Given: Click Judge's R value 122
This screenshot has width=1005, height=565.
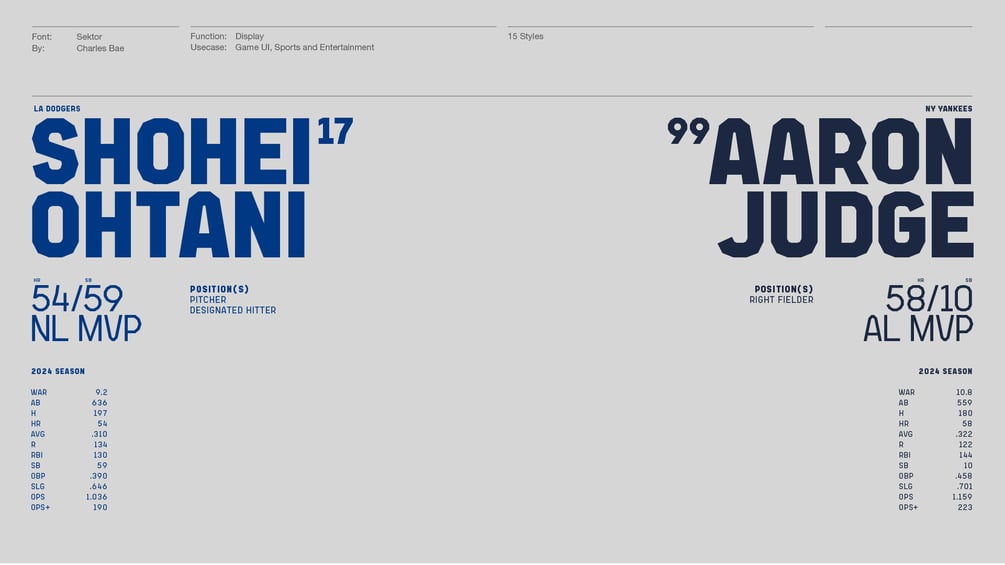Looking at the screenshot, I should pos(965,445).
